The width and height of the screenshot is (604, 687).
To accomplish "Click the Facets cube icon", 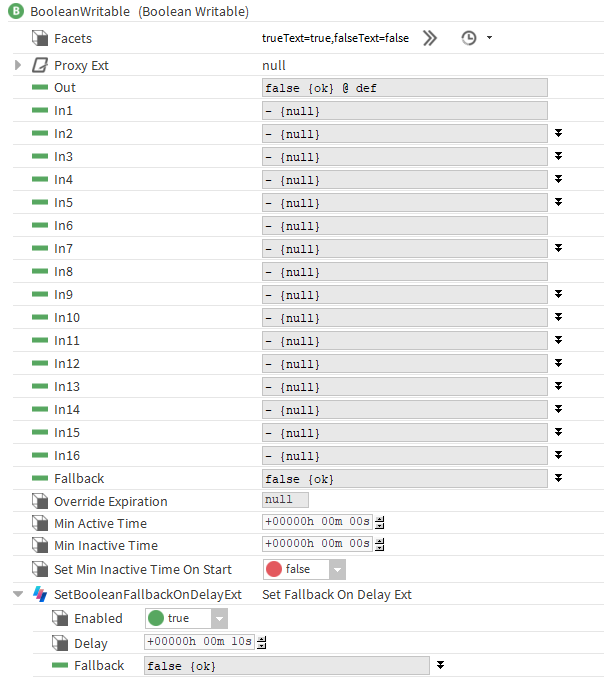I will pyautogui.click(x=40, y=38).
